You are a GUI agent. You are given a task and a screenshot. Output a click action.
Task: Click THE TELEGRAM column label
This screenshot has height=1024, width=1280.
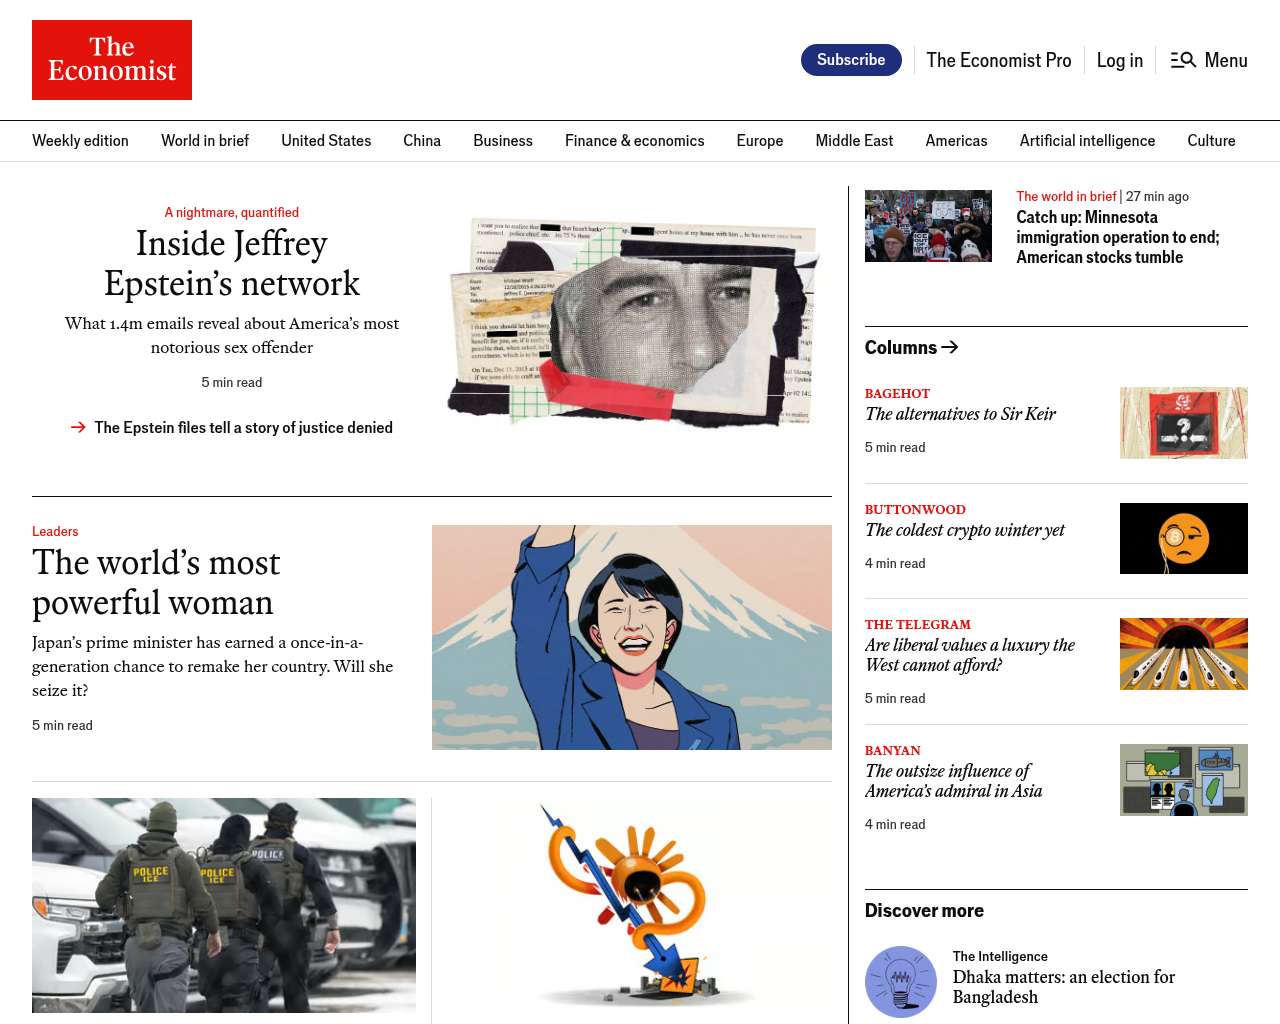pyautogui.click(x=918, y=625)
